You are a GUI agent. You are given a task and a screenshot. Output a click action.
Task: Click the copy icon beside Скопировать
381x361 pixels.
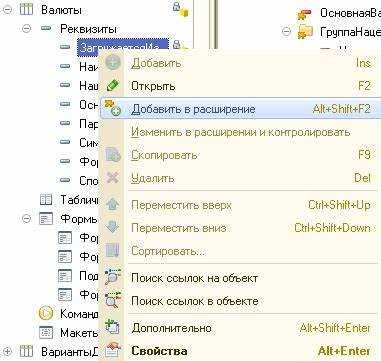click(x=113, y=155)
